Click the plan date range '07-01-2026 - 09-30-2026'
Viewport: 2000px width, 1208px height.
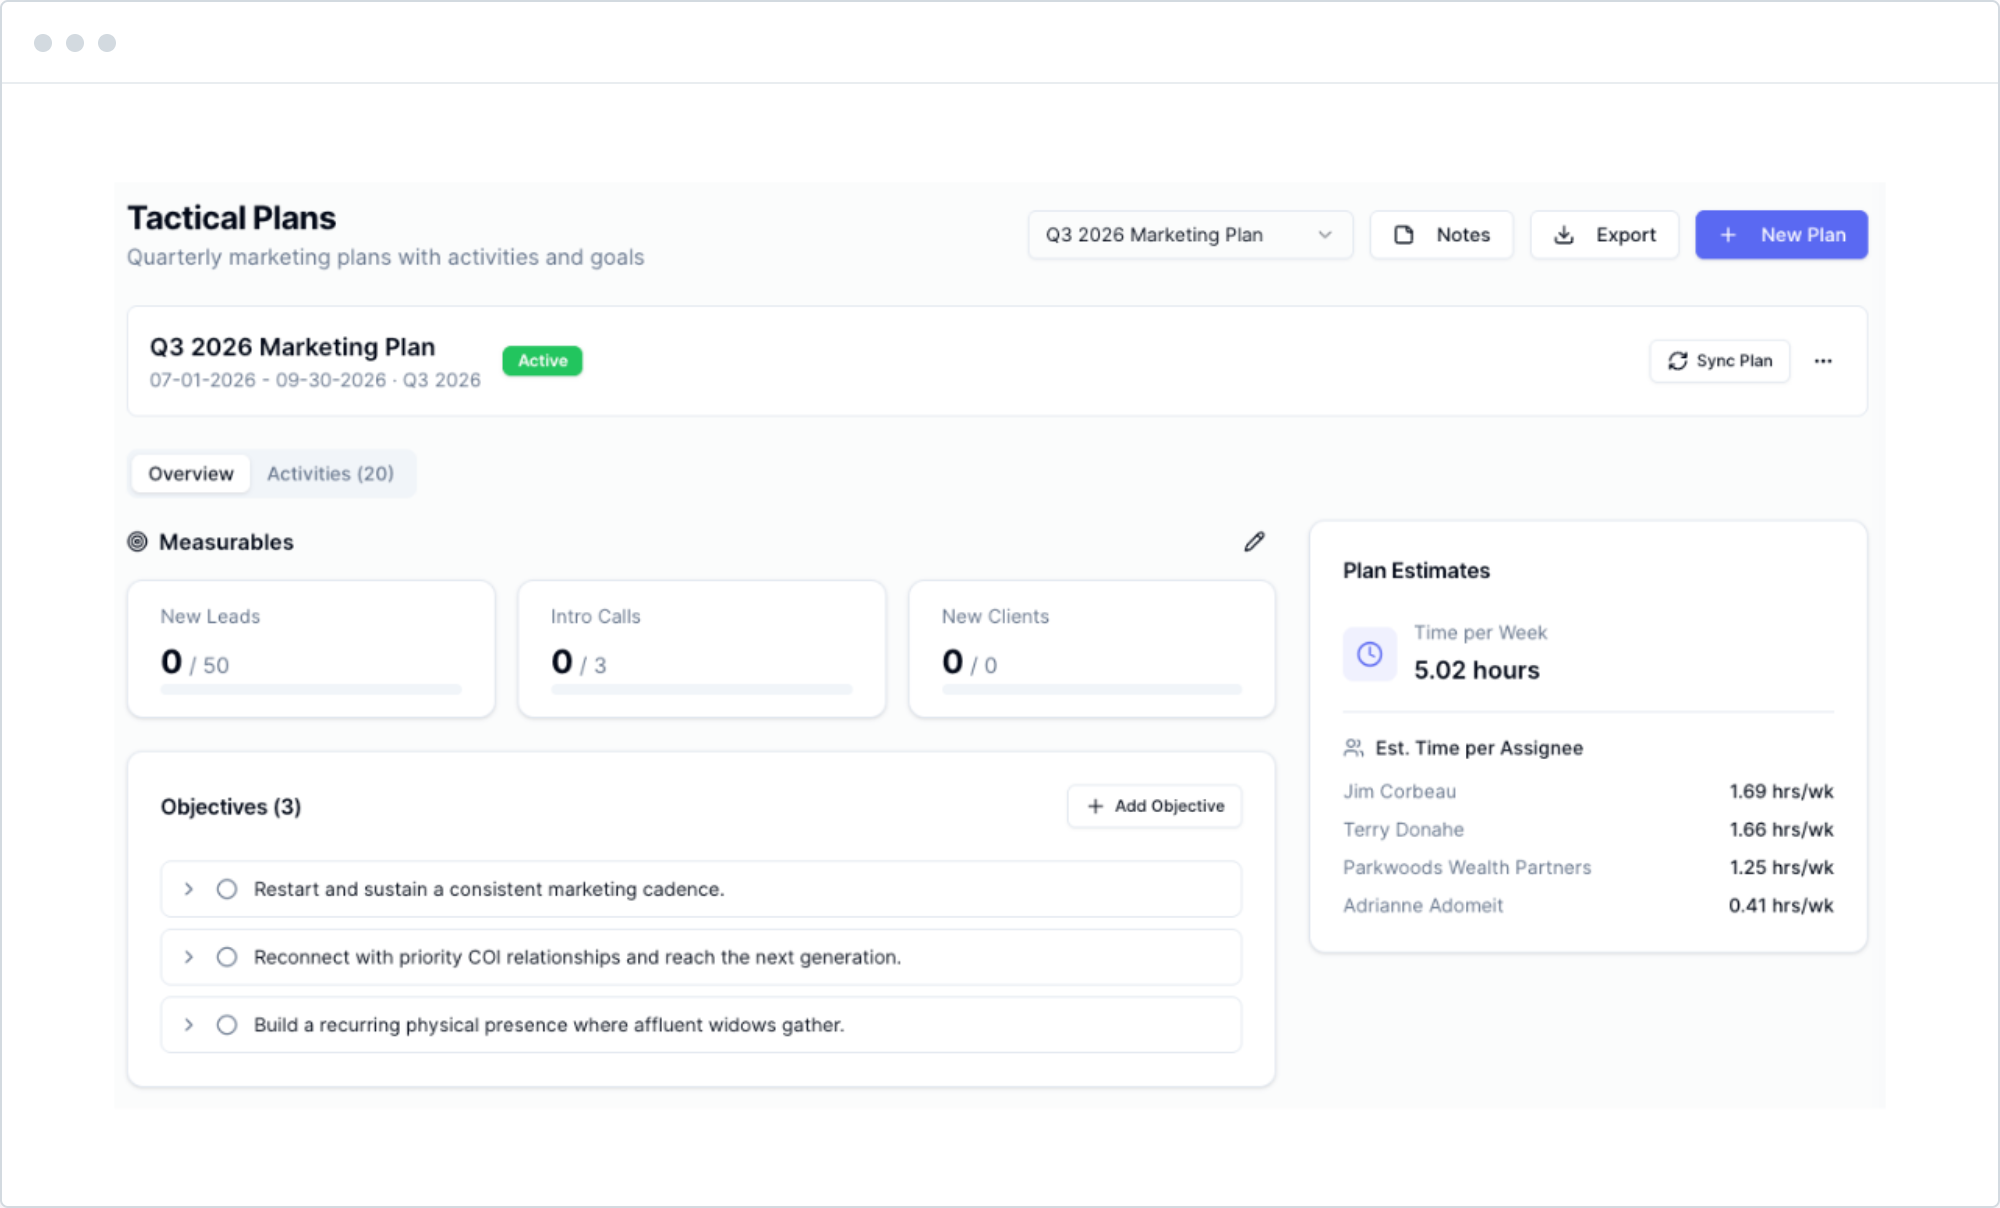point(268,381)
